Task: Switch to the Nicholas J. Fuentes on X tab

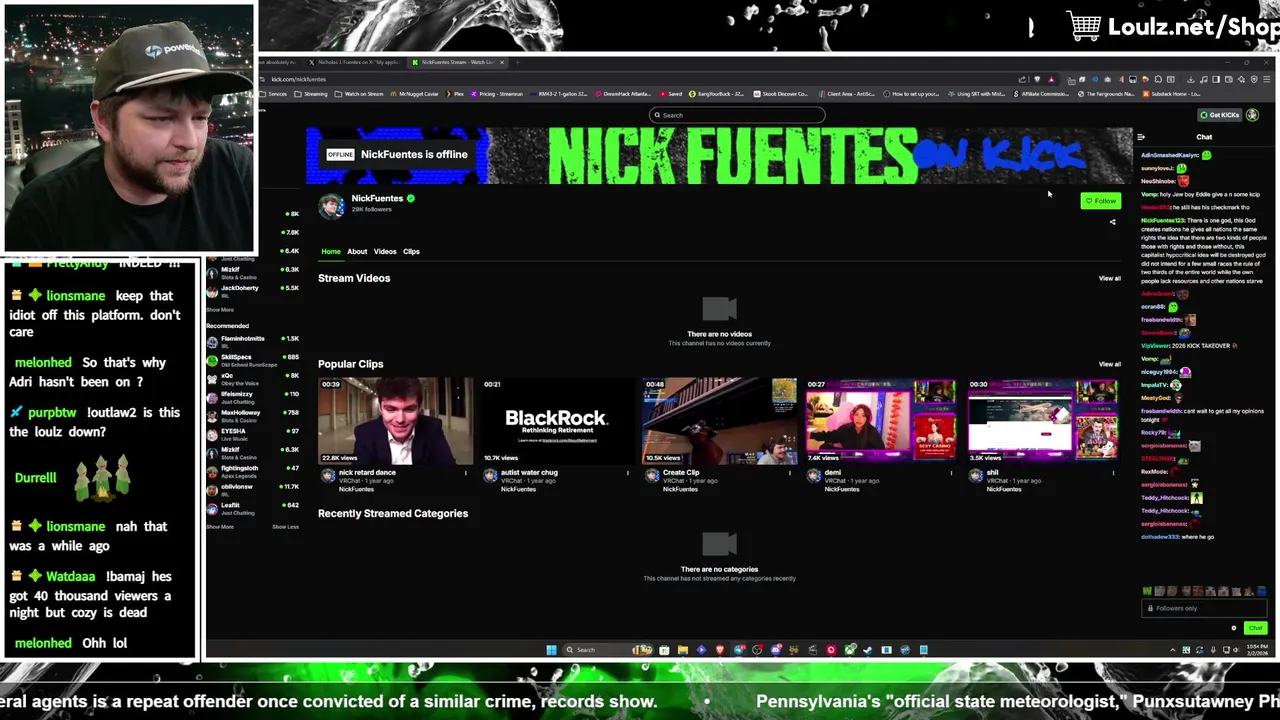Action: (355, 62)
